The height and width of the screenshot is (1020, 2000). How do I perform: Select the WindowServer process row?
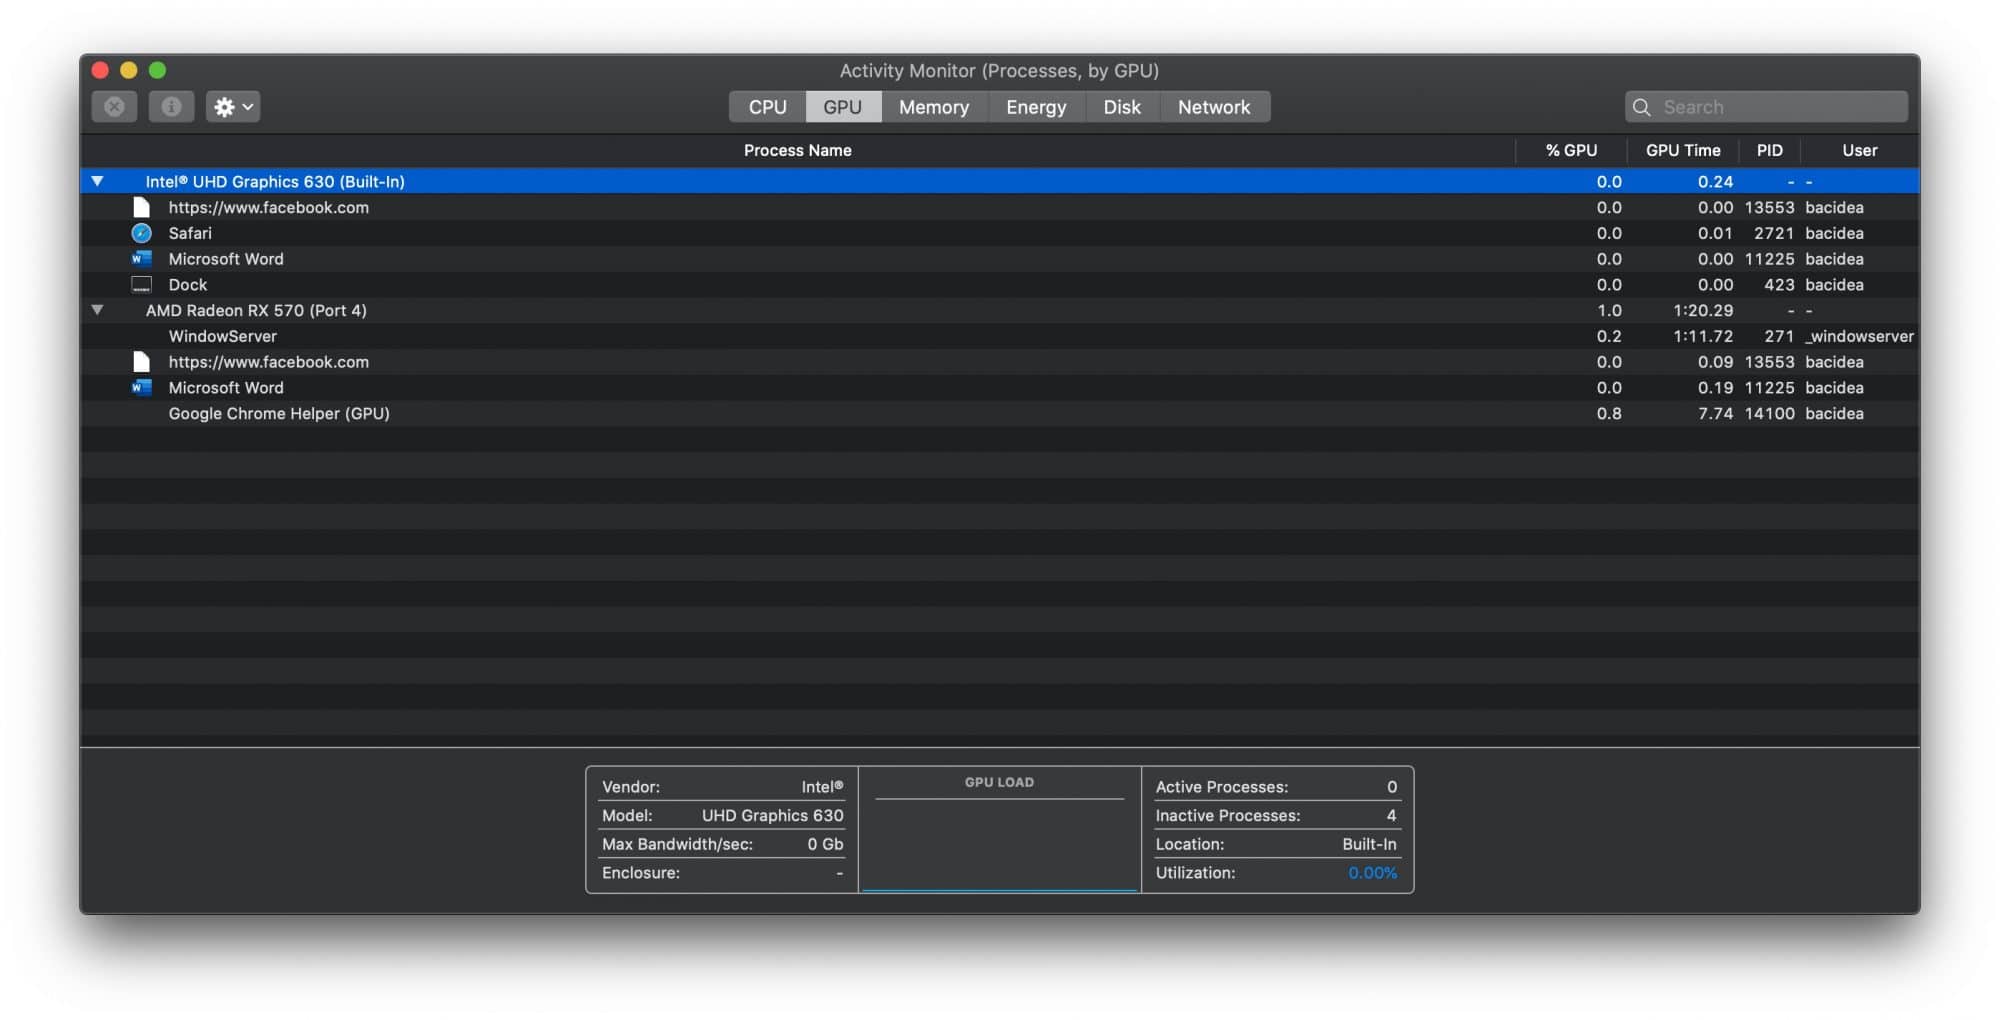[1000, 336]
